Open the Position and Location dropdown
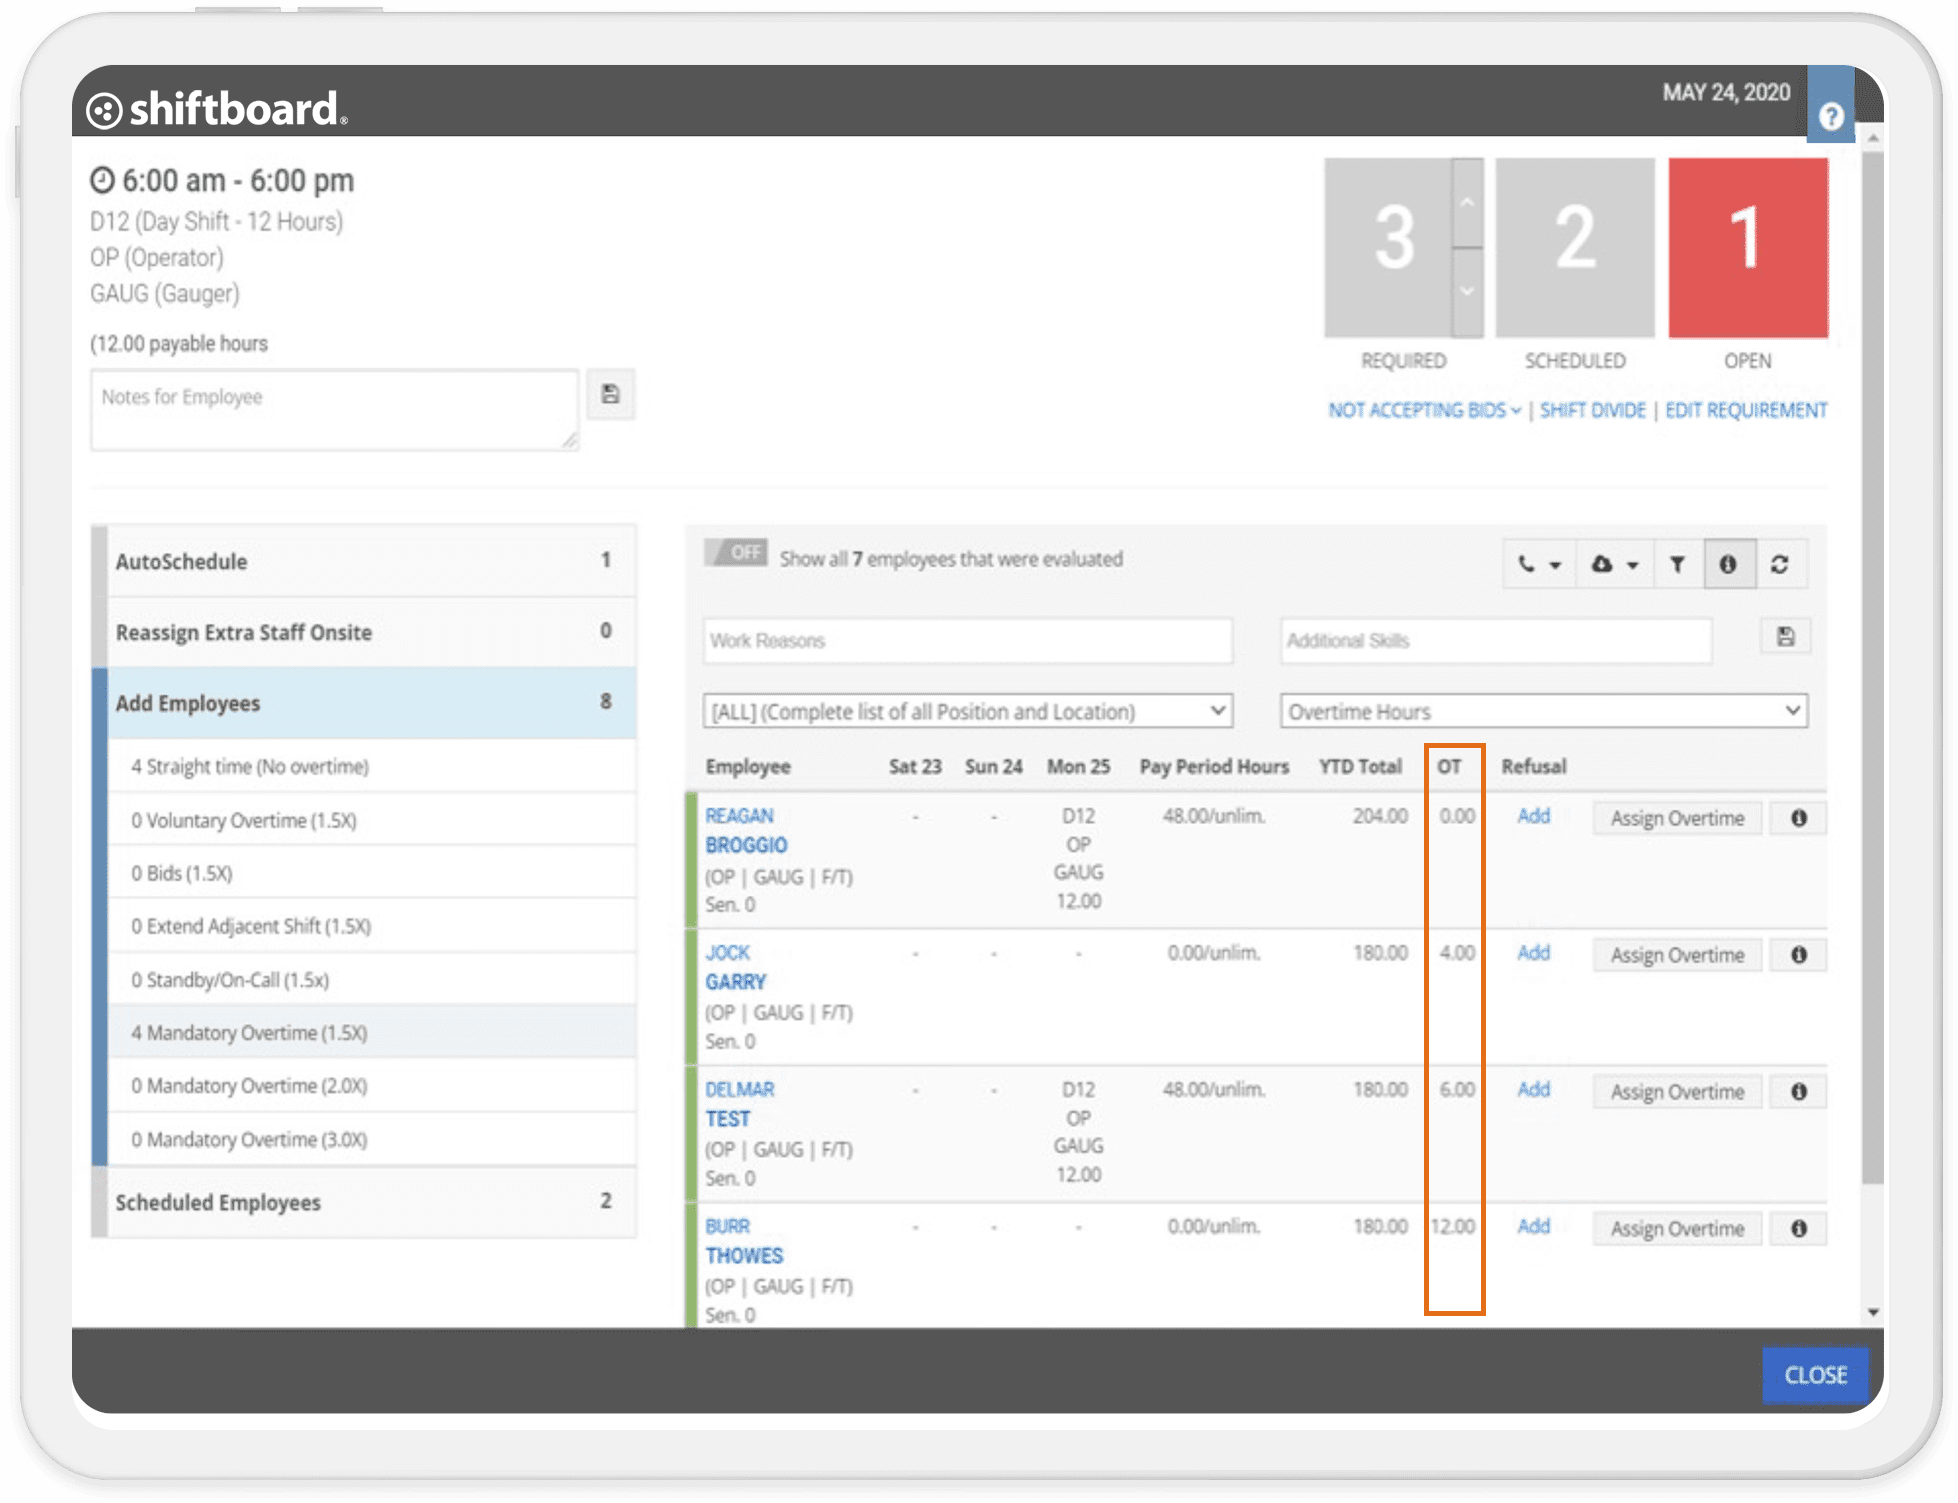 coord(966,711)
